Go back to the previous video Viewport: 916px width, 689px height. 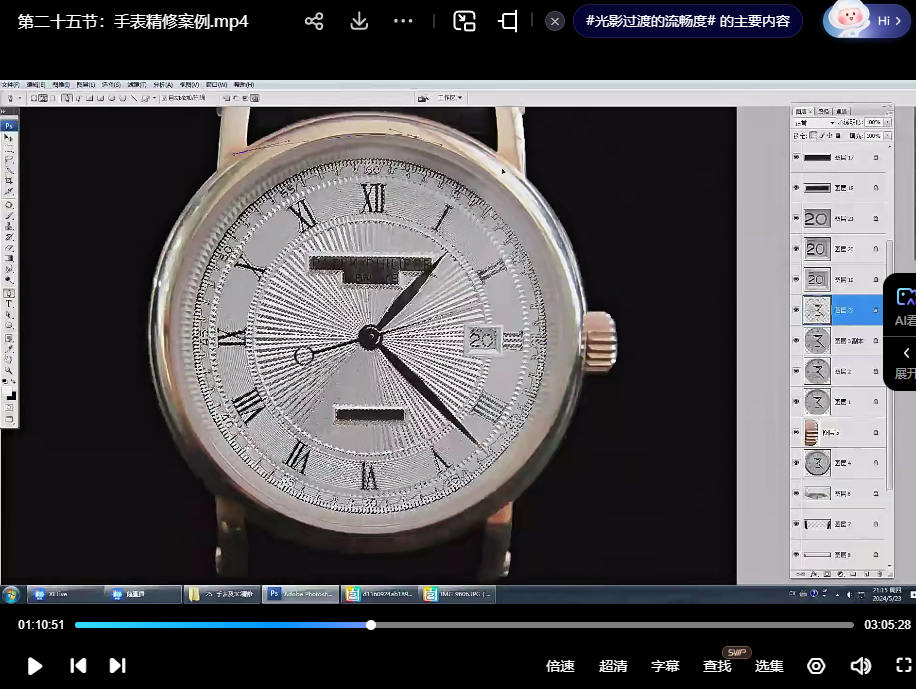[78, 666]
